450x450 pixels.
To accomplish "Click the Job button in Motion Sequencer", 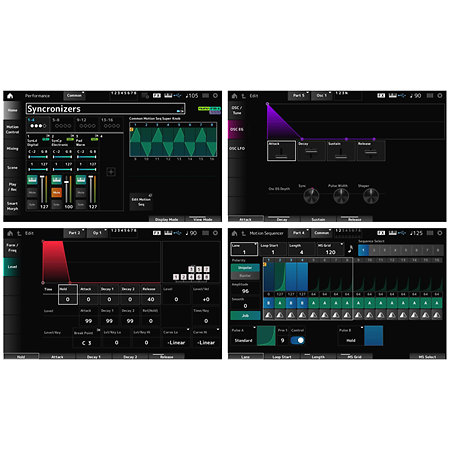I will [x=245, y=315].
